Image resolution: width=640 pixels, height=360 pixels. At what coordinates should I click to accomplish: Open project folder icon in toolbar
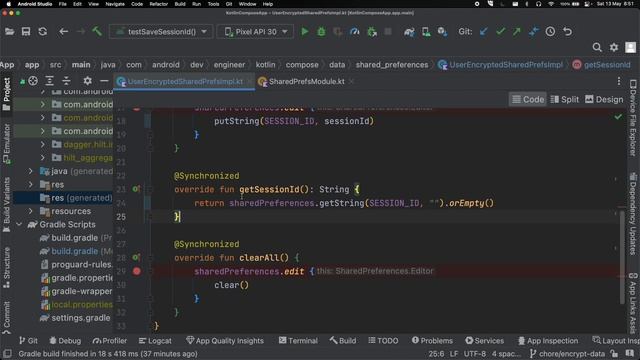coord(9,32)
